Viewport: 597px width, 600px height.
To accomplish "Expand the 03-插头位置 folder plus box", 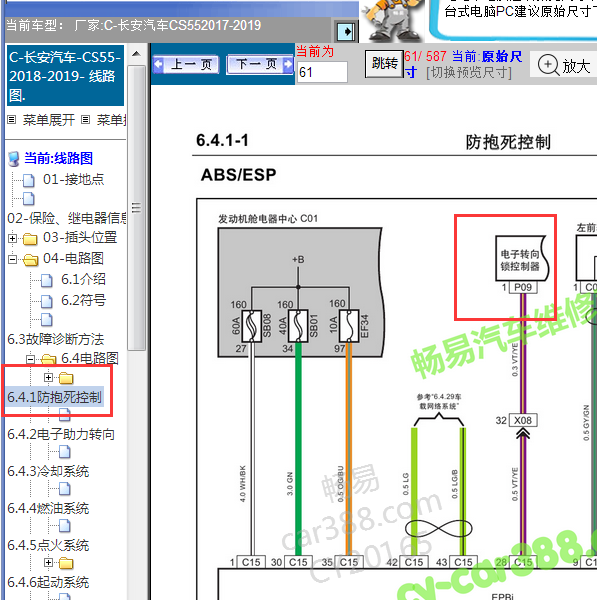I will pyautogui.click(x=12, y=238).
